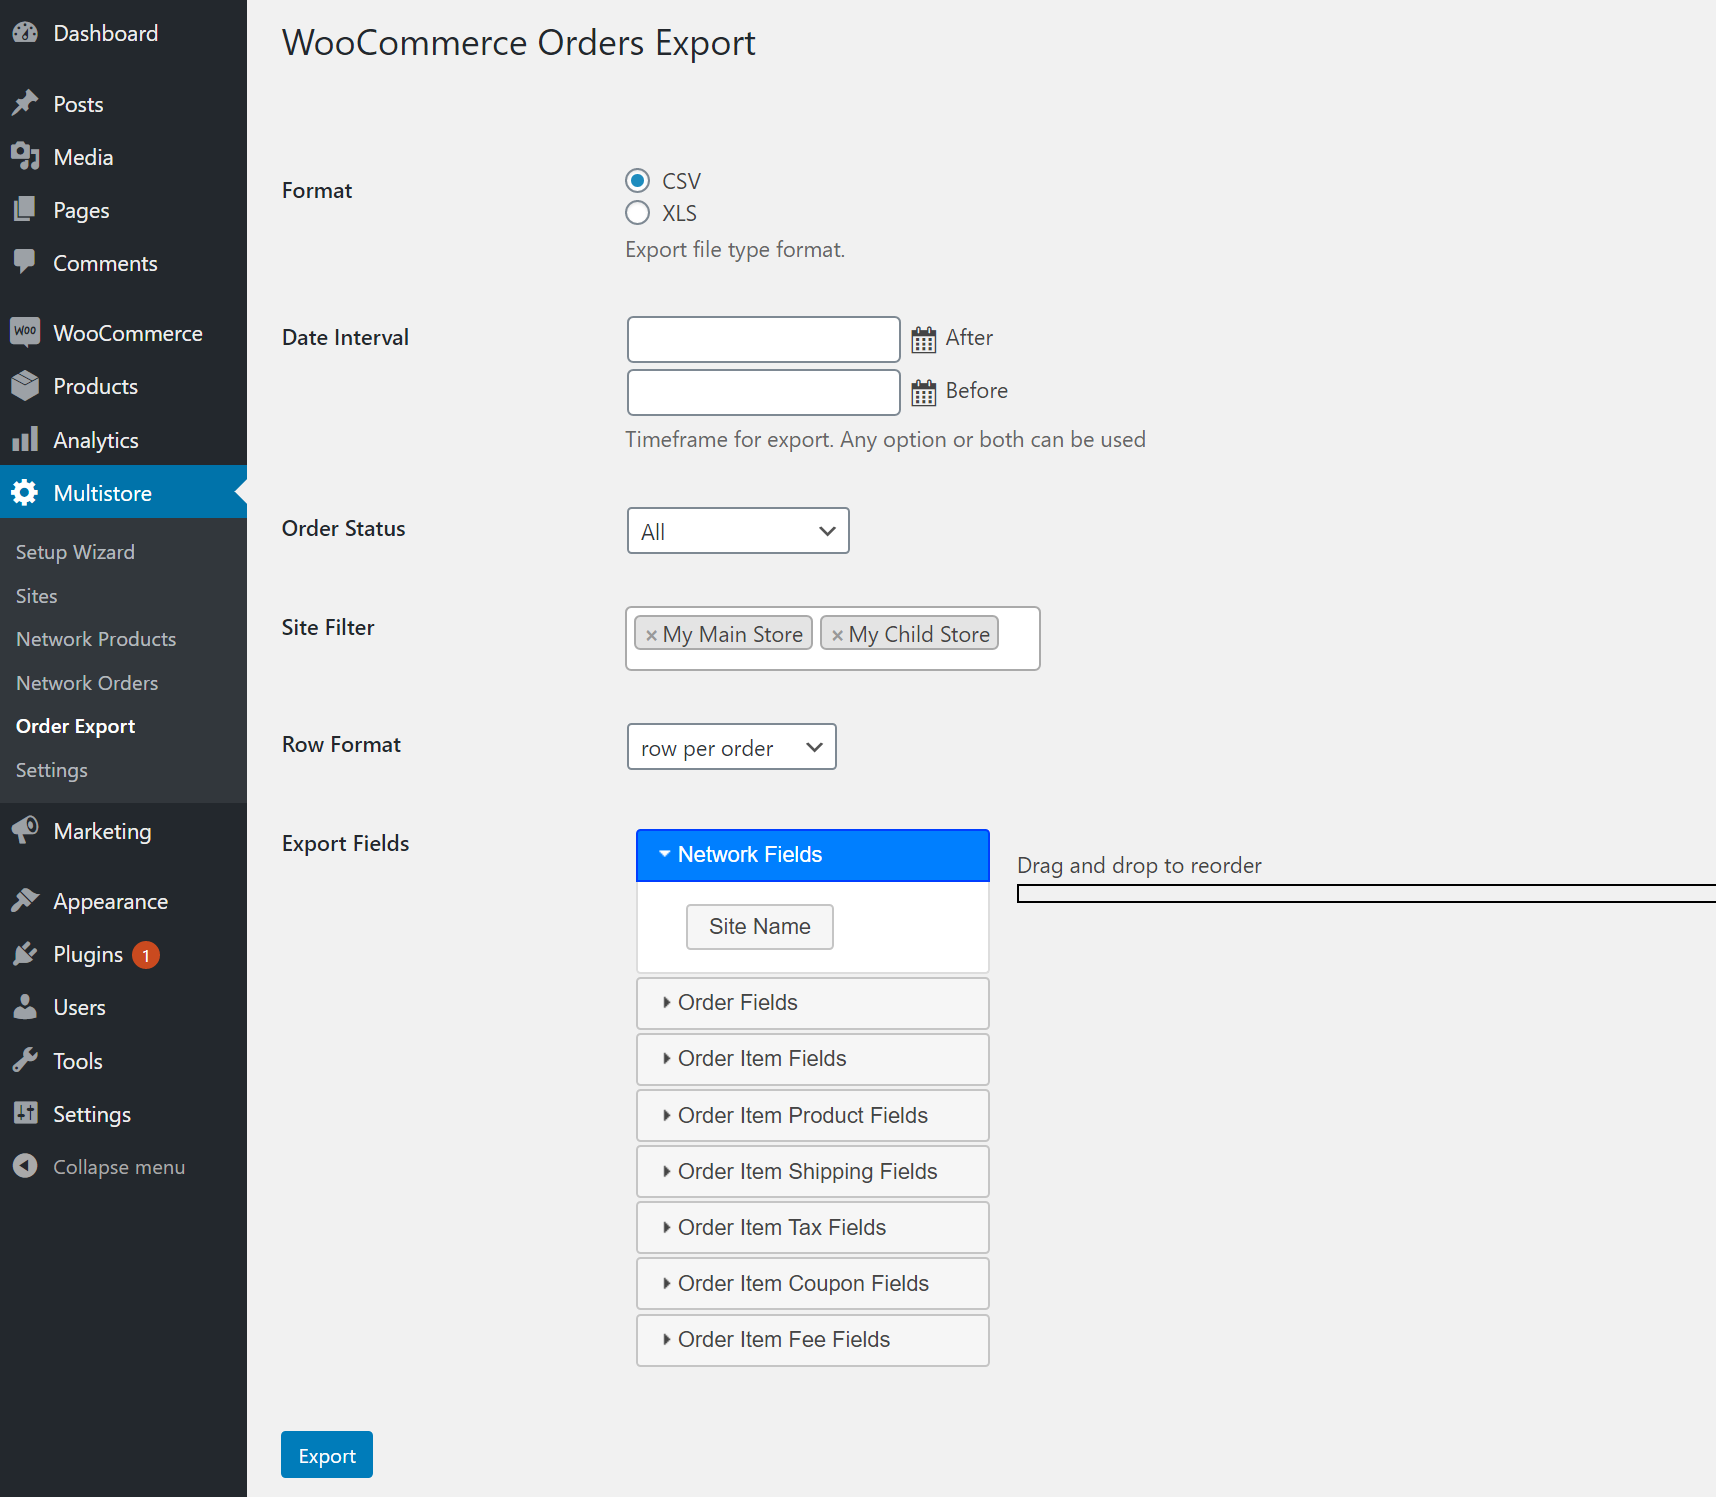Image resolution: width=1716 pixels, height=1497 pixels.
Task: Click the Site Name field button
Action: point(760,927)
